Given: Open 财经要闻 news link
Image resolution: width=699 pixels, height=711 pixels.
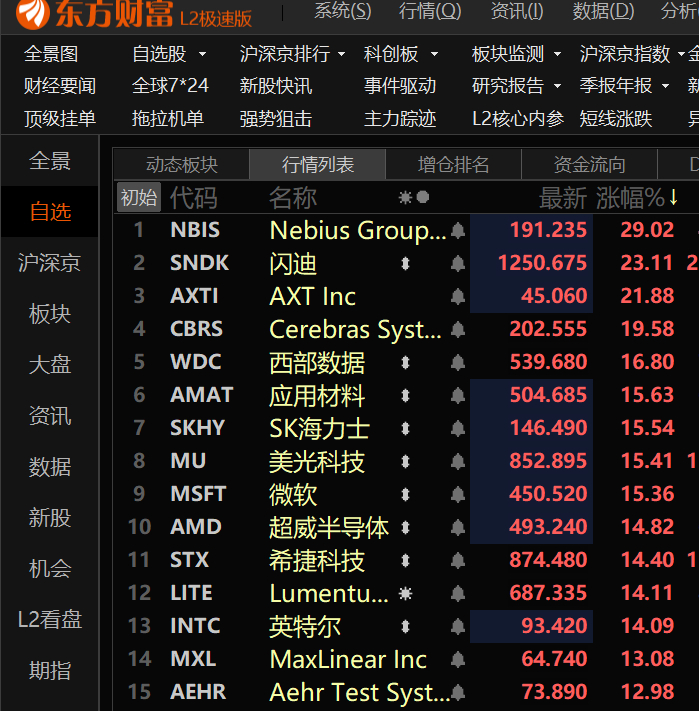Looking at the screenshot, I should click(60, 86).
